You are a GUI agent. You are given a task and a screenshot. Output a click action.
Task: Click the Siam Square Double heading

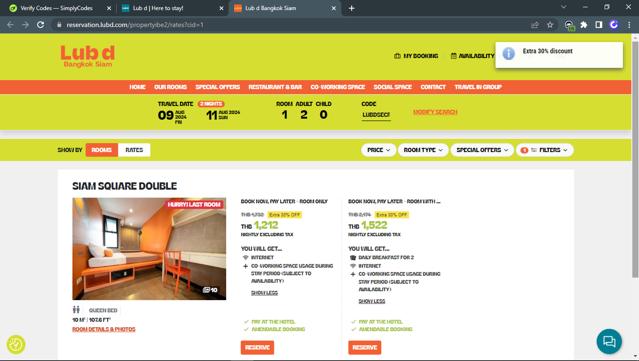(124, 186)
